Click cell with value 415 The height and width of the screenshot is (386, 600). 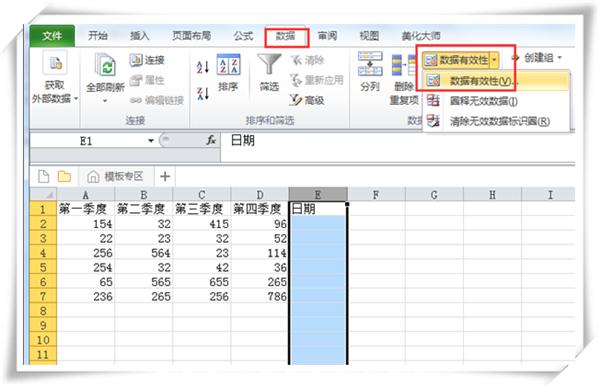(202, 224)
